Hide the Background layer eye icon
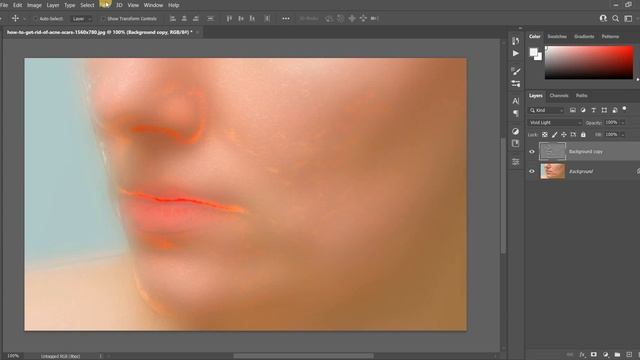This screenshot has height=360, width=640. [x=532, y=171]
